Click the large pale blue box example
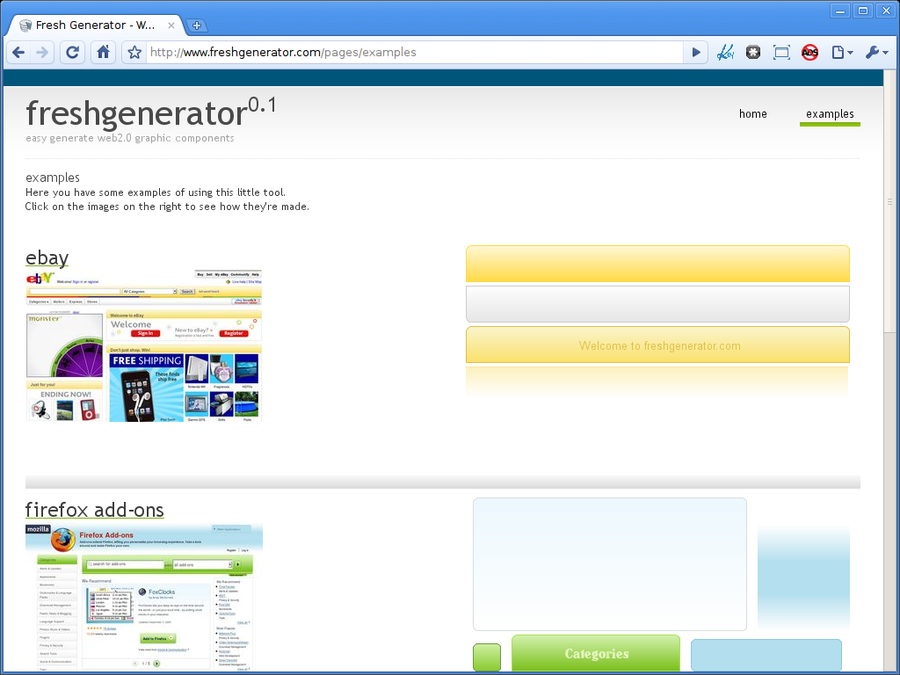 coord(610,564)
